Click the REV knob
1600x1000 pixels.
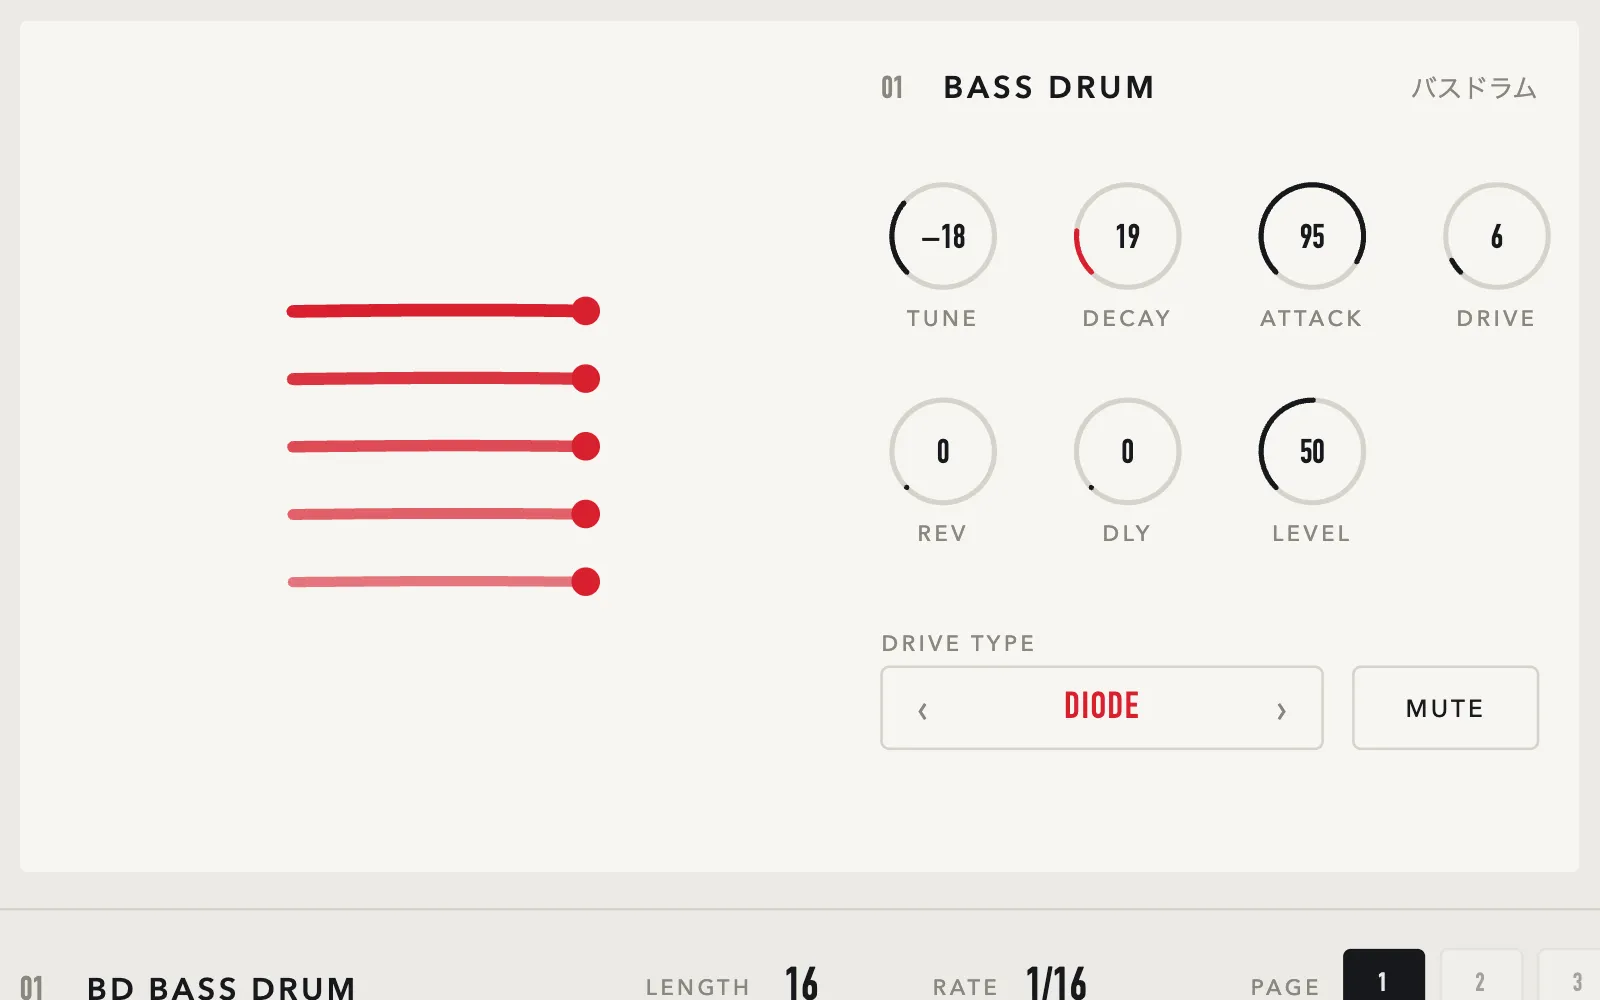pyautogui.click(x=942, y=451)
